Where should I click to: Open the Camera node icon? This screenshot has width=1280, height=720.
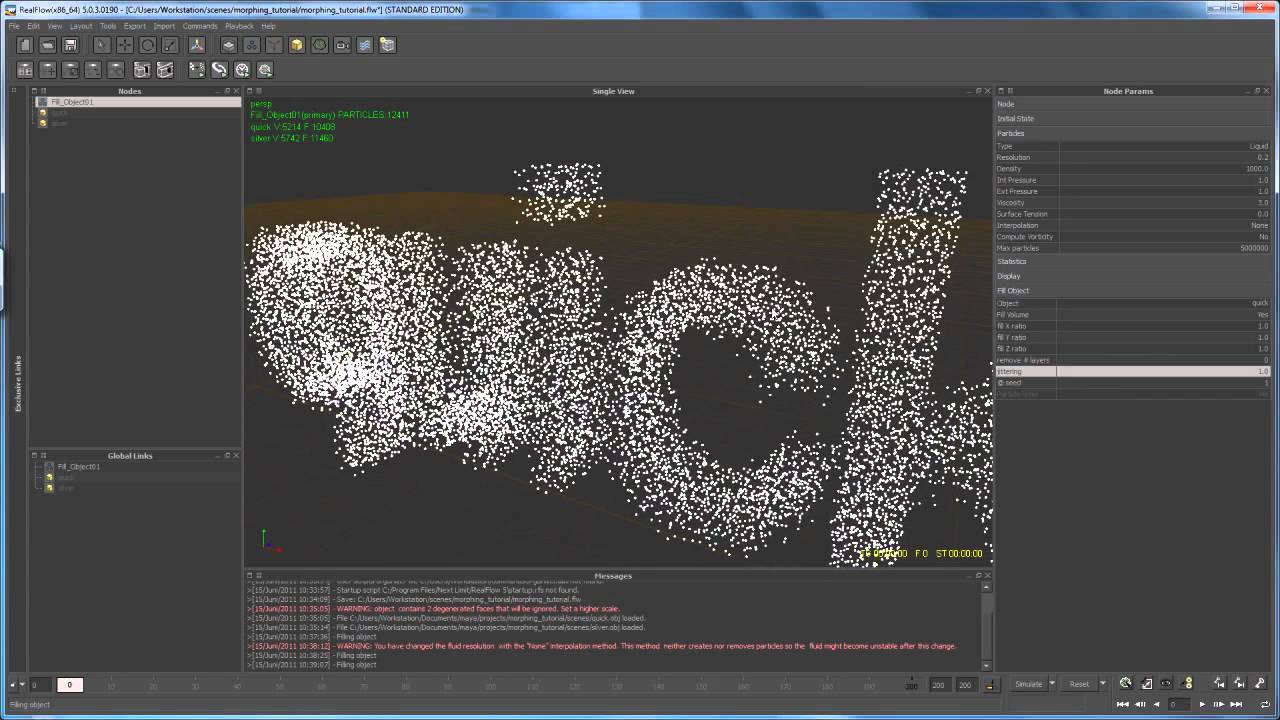point(342,45)
